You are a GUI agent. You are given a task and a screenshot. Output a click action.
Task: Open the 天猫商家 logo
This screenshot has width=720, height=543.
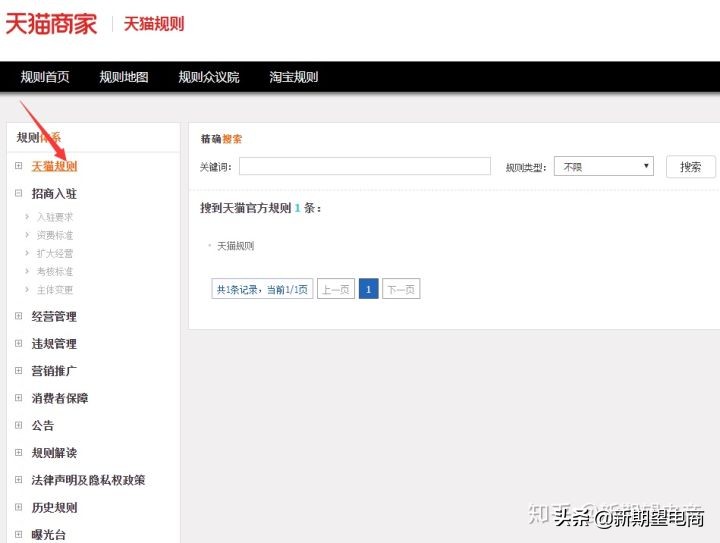click(51, 23)
